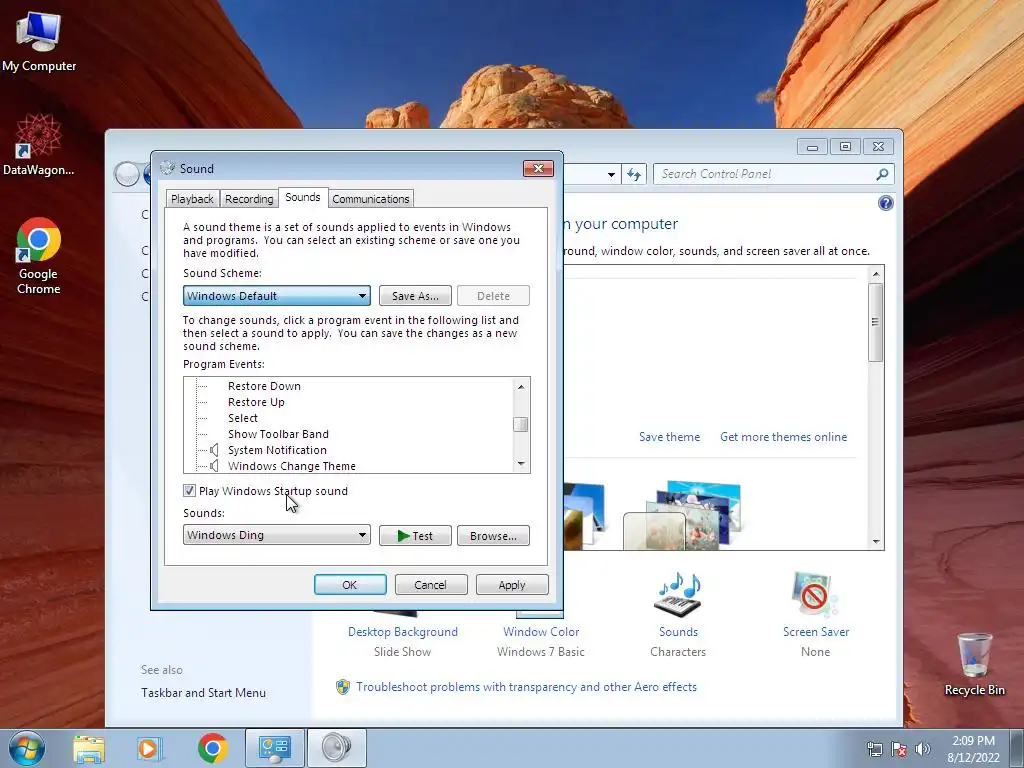
Task: Open Sounds piano keyboard icon in Personalization
Action: pyautogui.click(x=679, y=594)
